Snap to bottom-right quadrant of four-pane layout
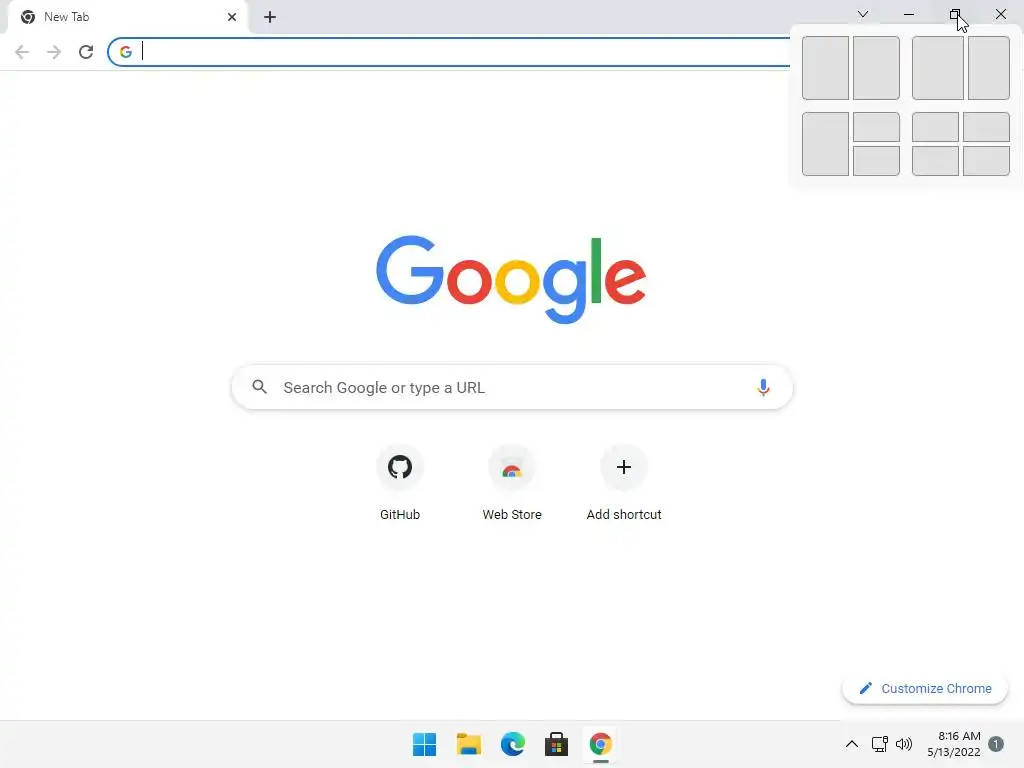 pyautogui.click(x=986, y=161)
